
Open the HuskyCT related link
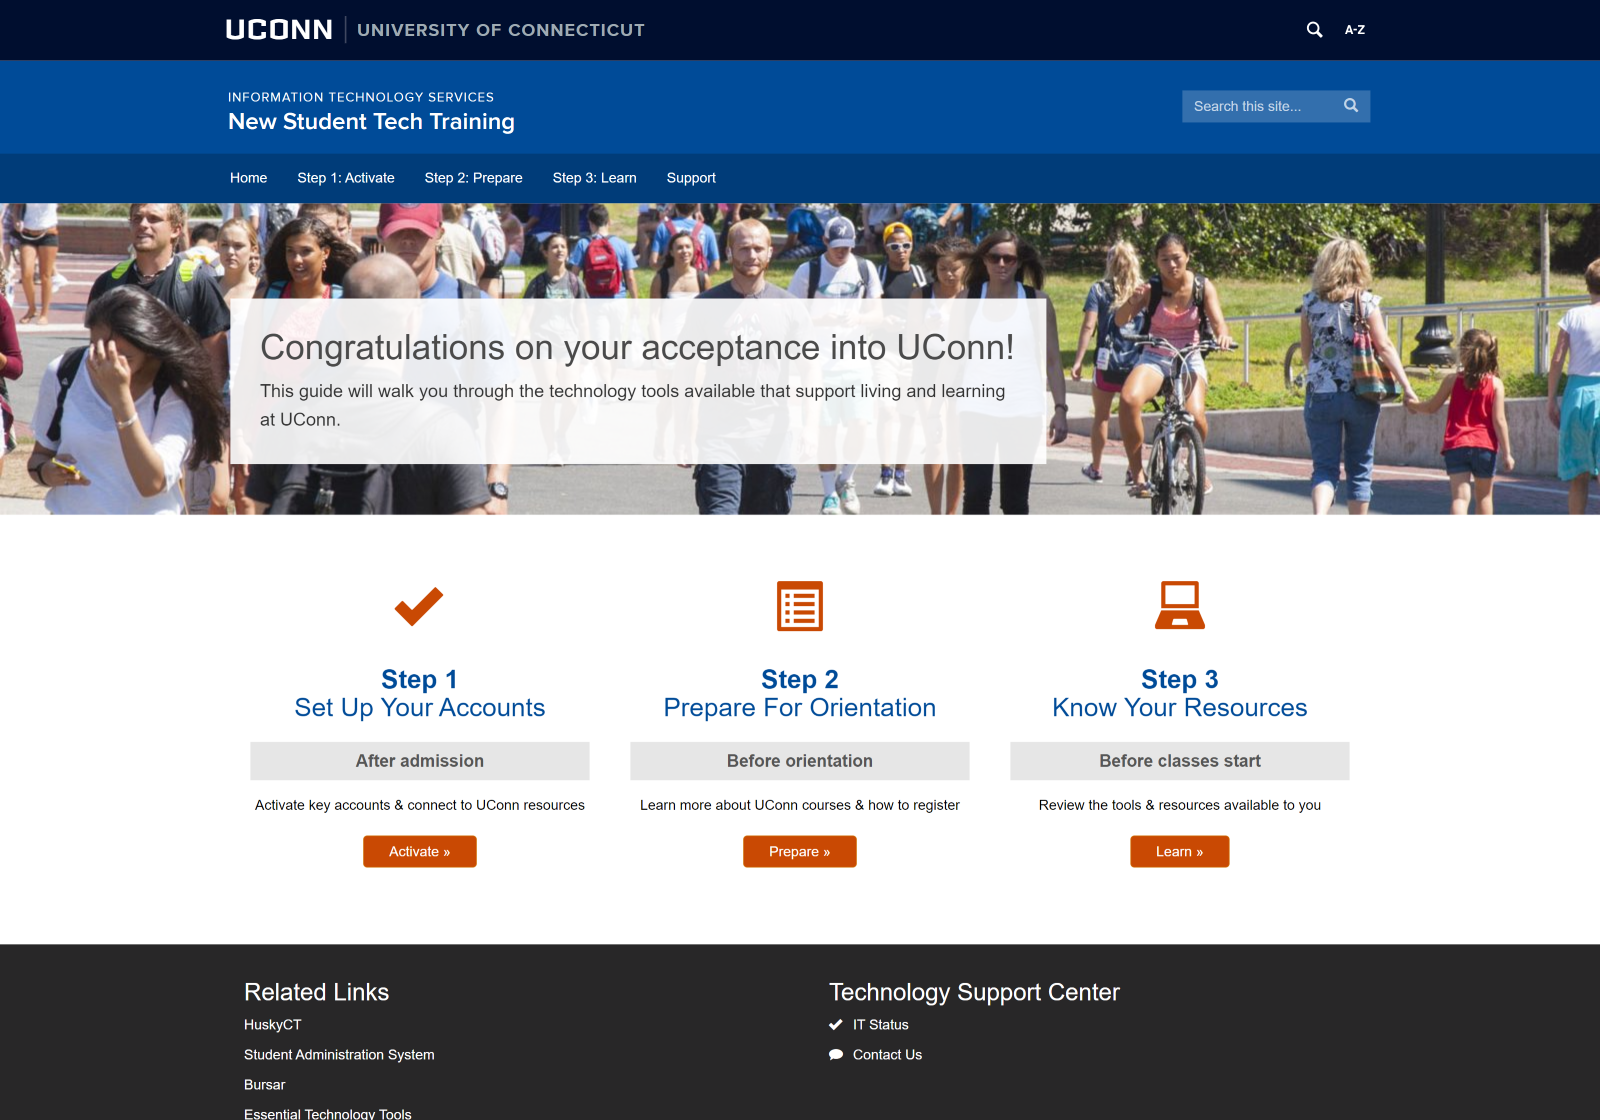click(273, 1025)
